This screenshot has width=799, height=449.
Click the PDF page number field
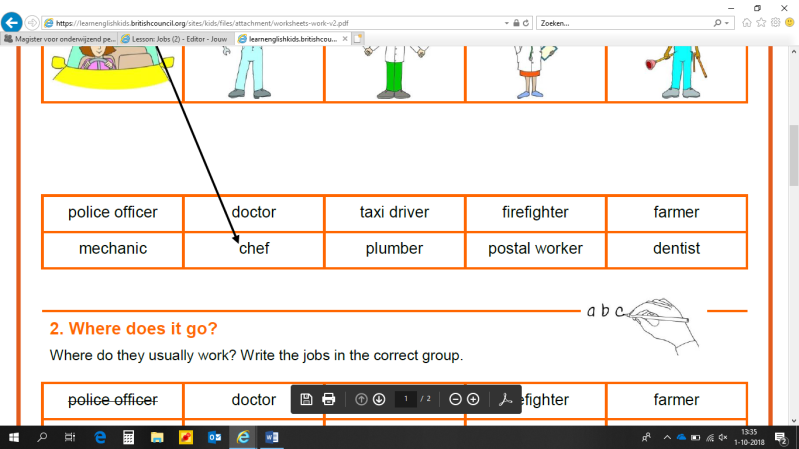406,399
